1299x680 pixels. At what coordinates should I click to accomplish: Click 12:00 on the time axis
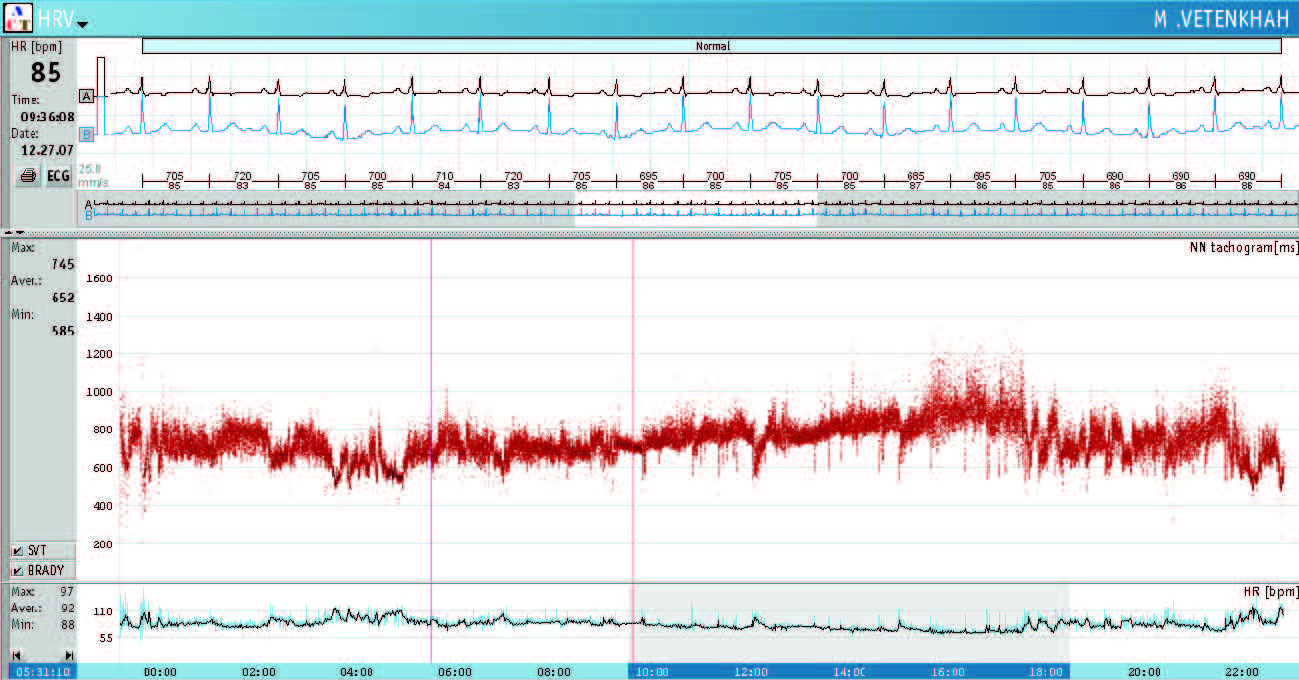coord(750,672)
